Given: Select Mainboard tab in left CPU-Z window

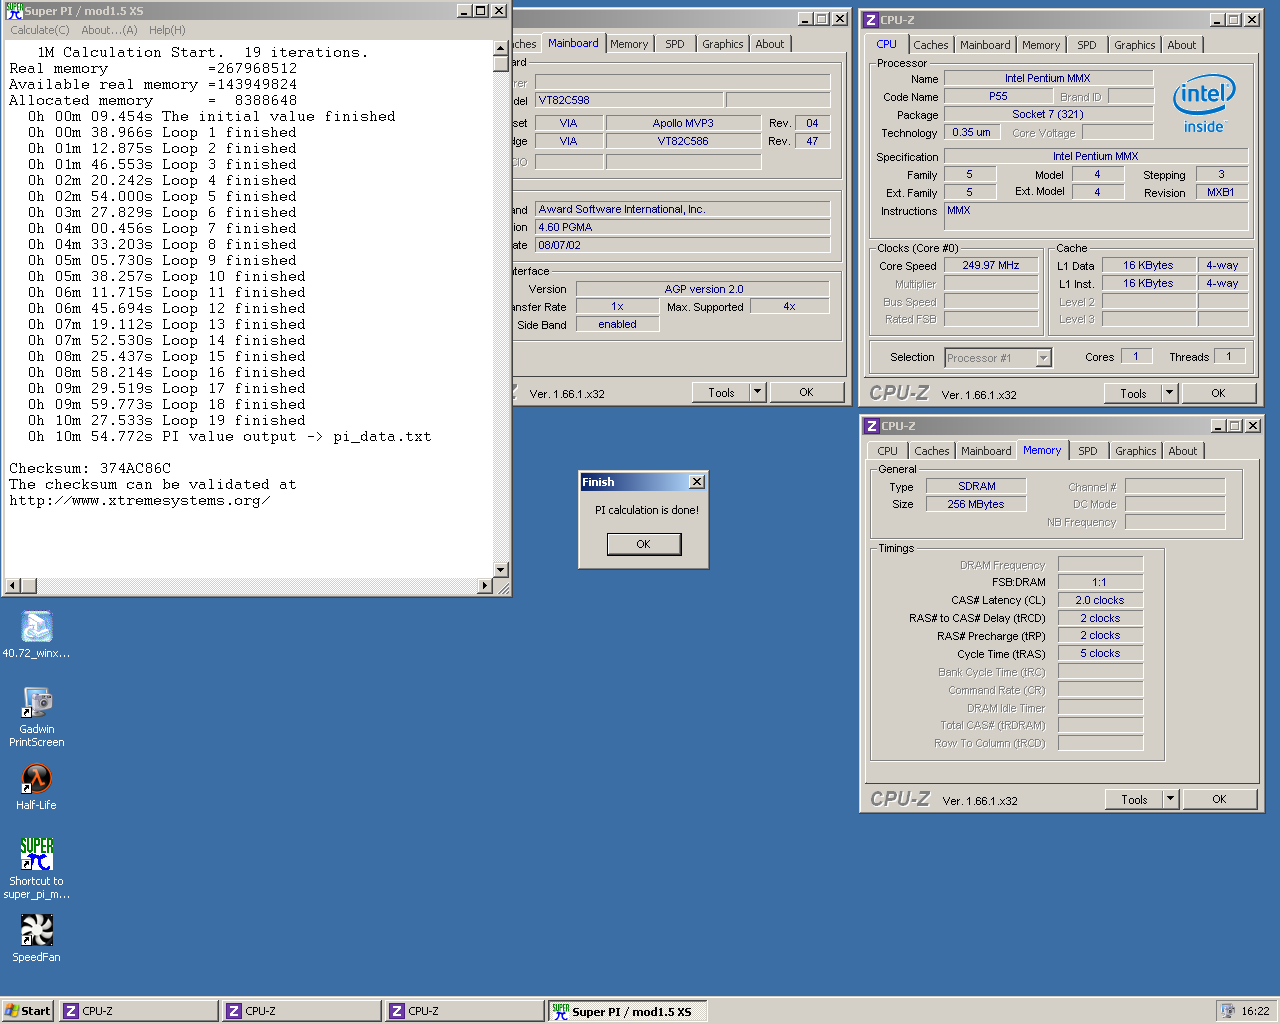Looking at the screenshot, I should pos(573,43).
